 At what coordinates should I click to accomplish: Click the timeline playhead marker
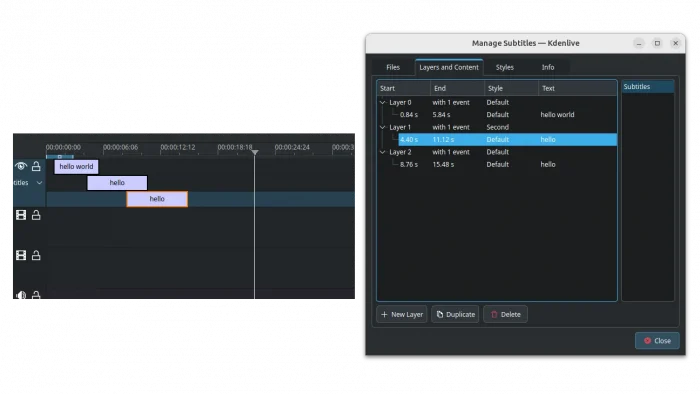click(254, 152)
